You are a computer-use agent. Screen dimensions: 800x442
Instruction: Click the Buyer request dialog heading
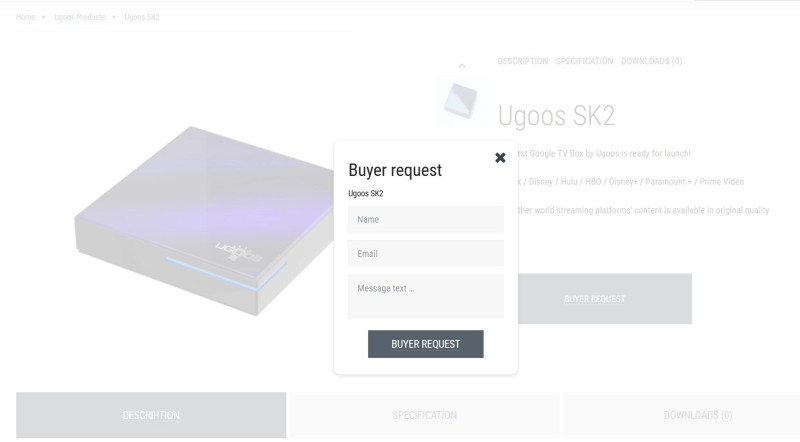click(395, 170)
